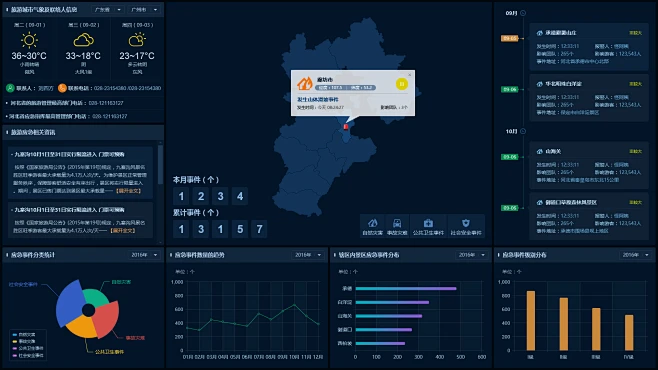Click the orange telephone icon

click(62, 88)
